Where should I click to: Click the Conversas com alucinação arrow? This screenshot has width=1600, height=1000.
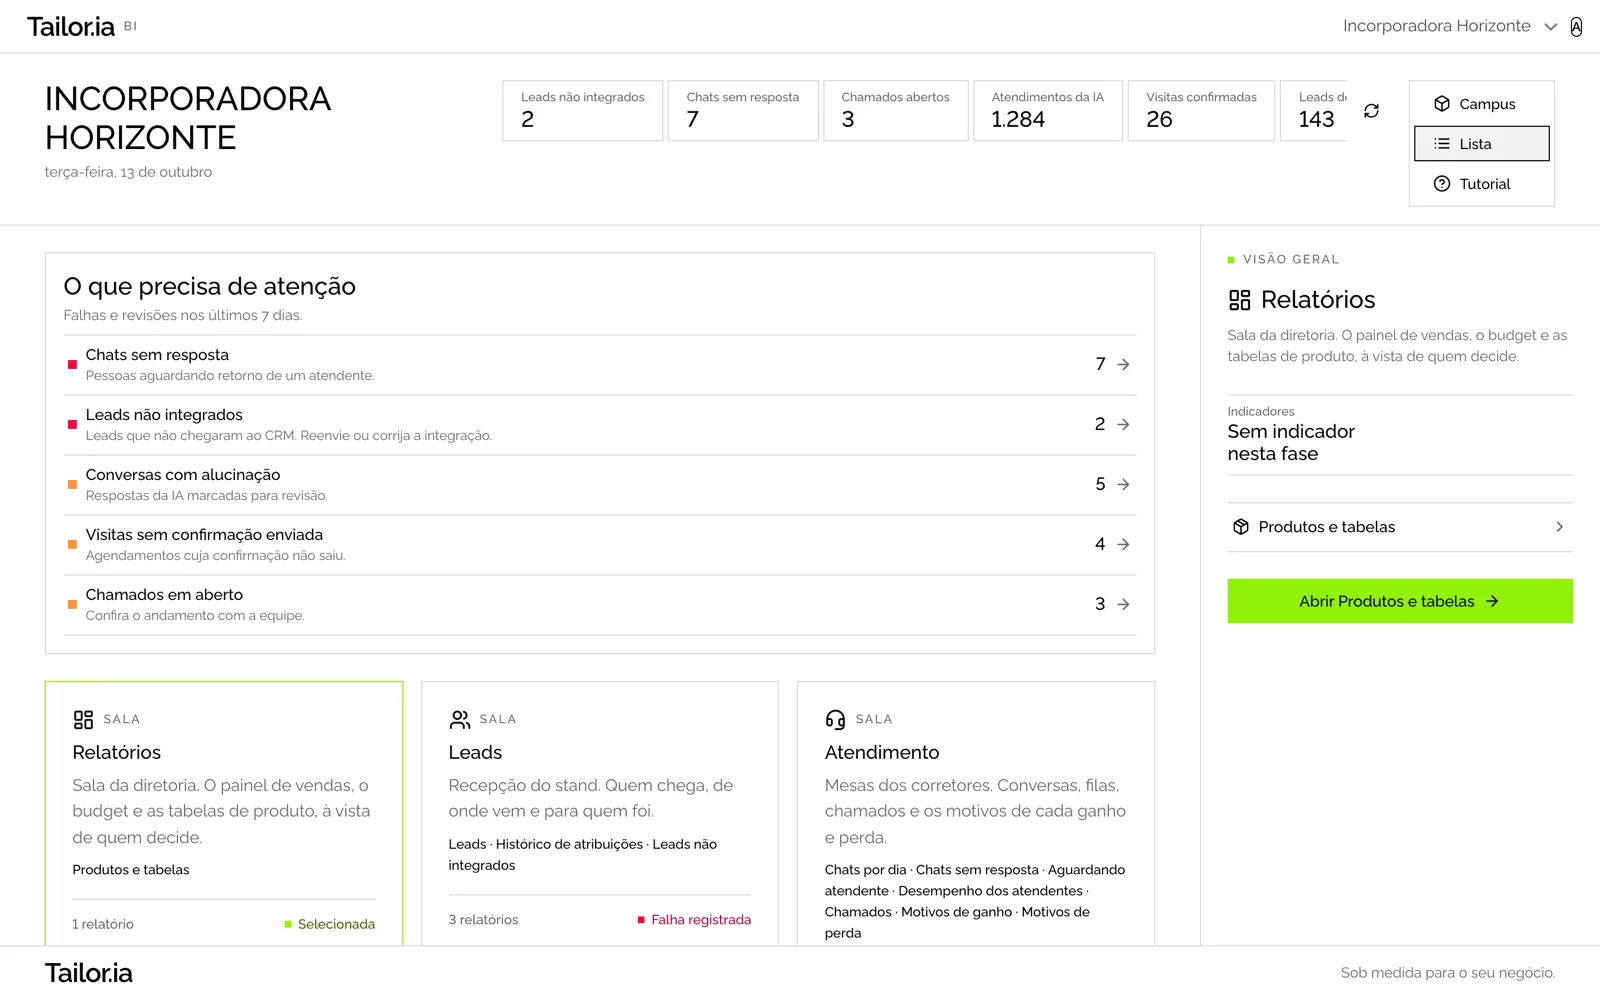(1123, 485)
